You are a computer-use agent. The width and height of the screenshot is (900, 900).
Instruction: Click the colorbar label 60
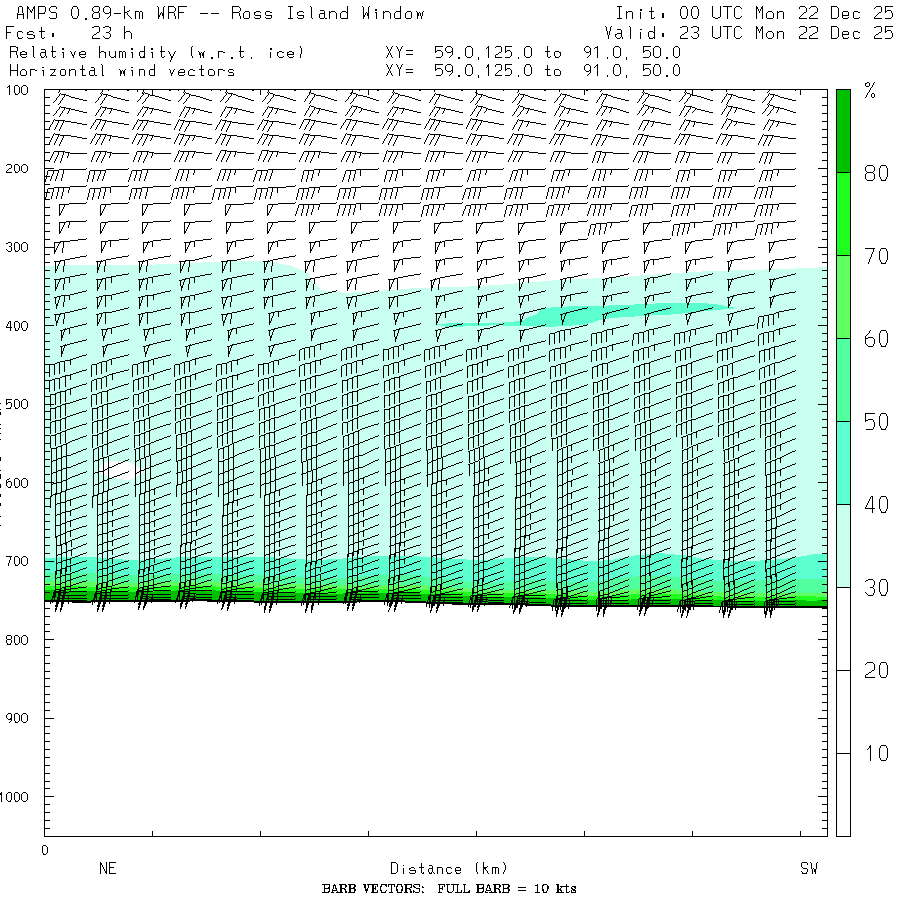pos(876,339)
